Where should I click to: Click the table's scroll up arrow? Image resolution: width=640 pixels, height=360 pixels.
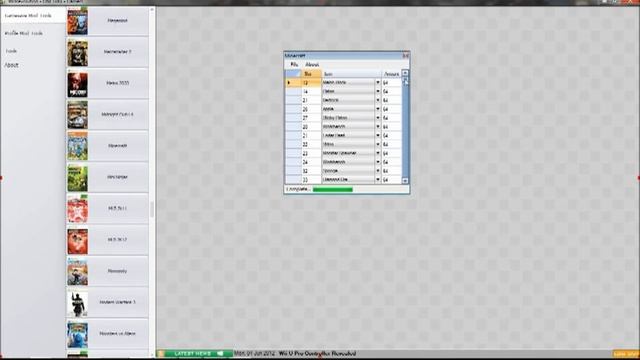405,73
